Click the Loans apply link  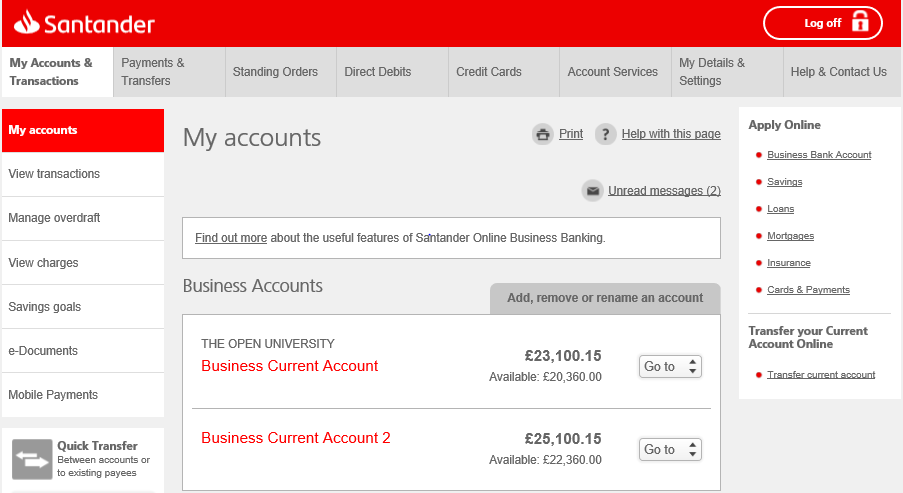[780, 209]
